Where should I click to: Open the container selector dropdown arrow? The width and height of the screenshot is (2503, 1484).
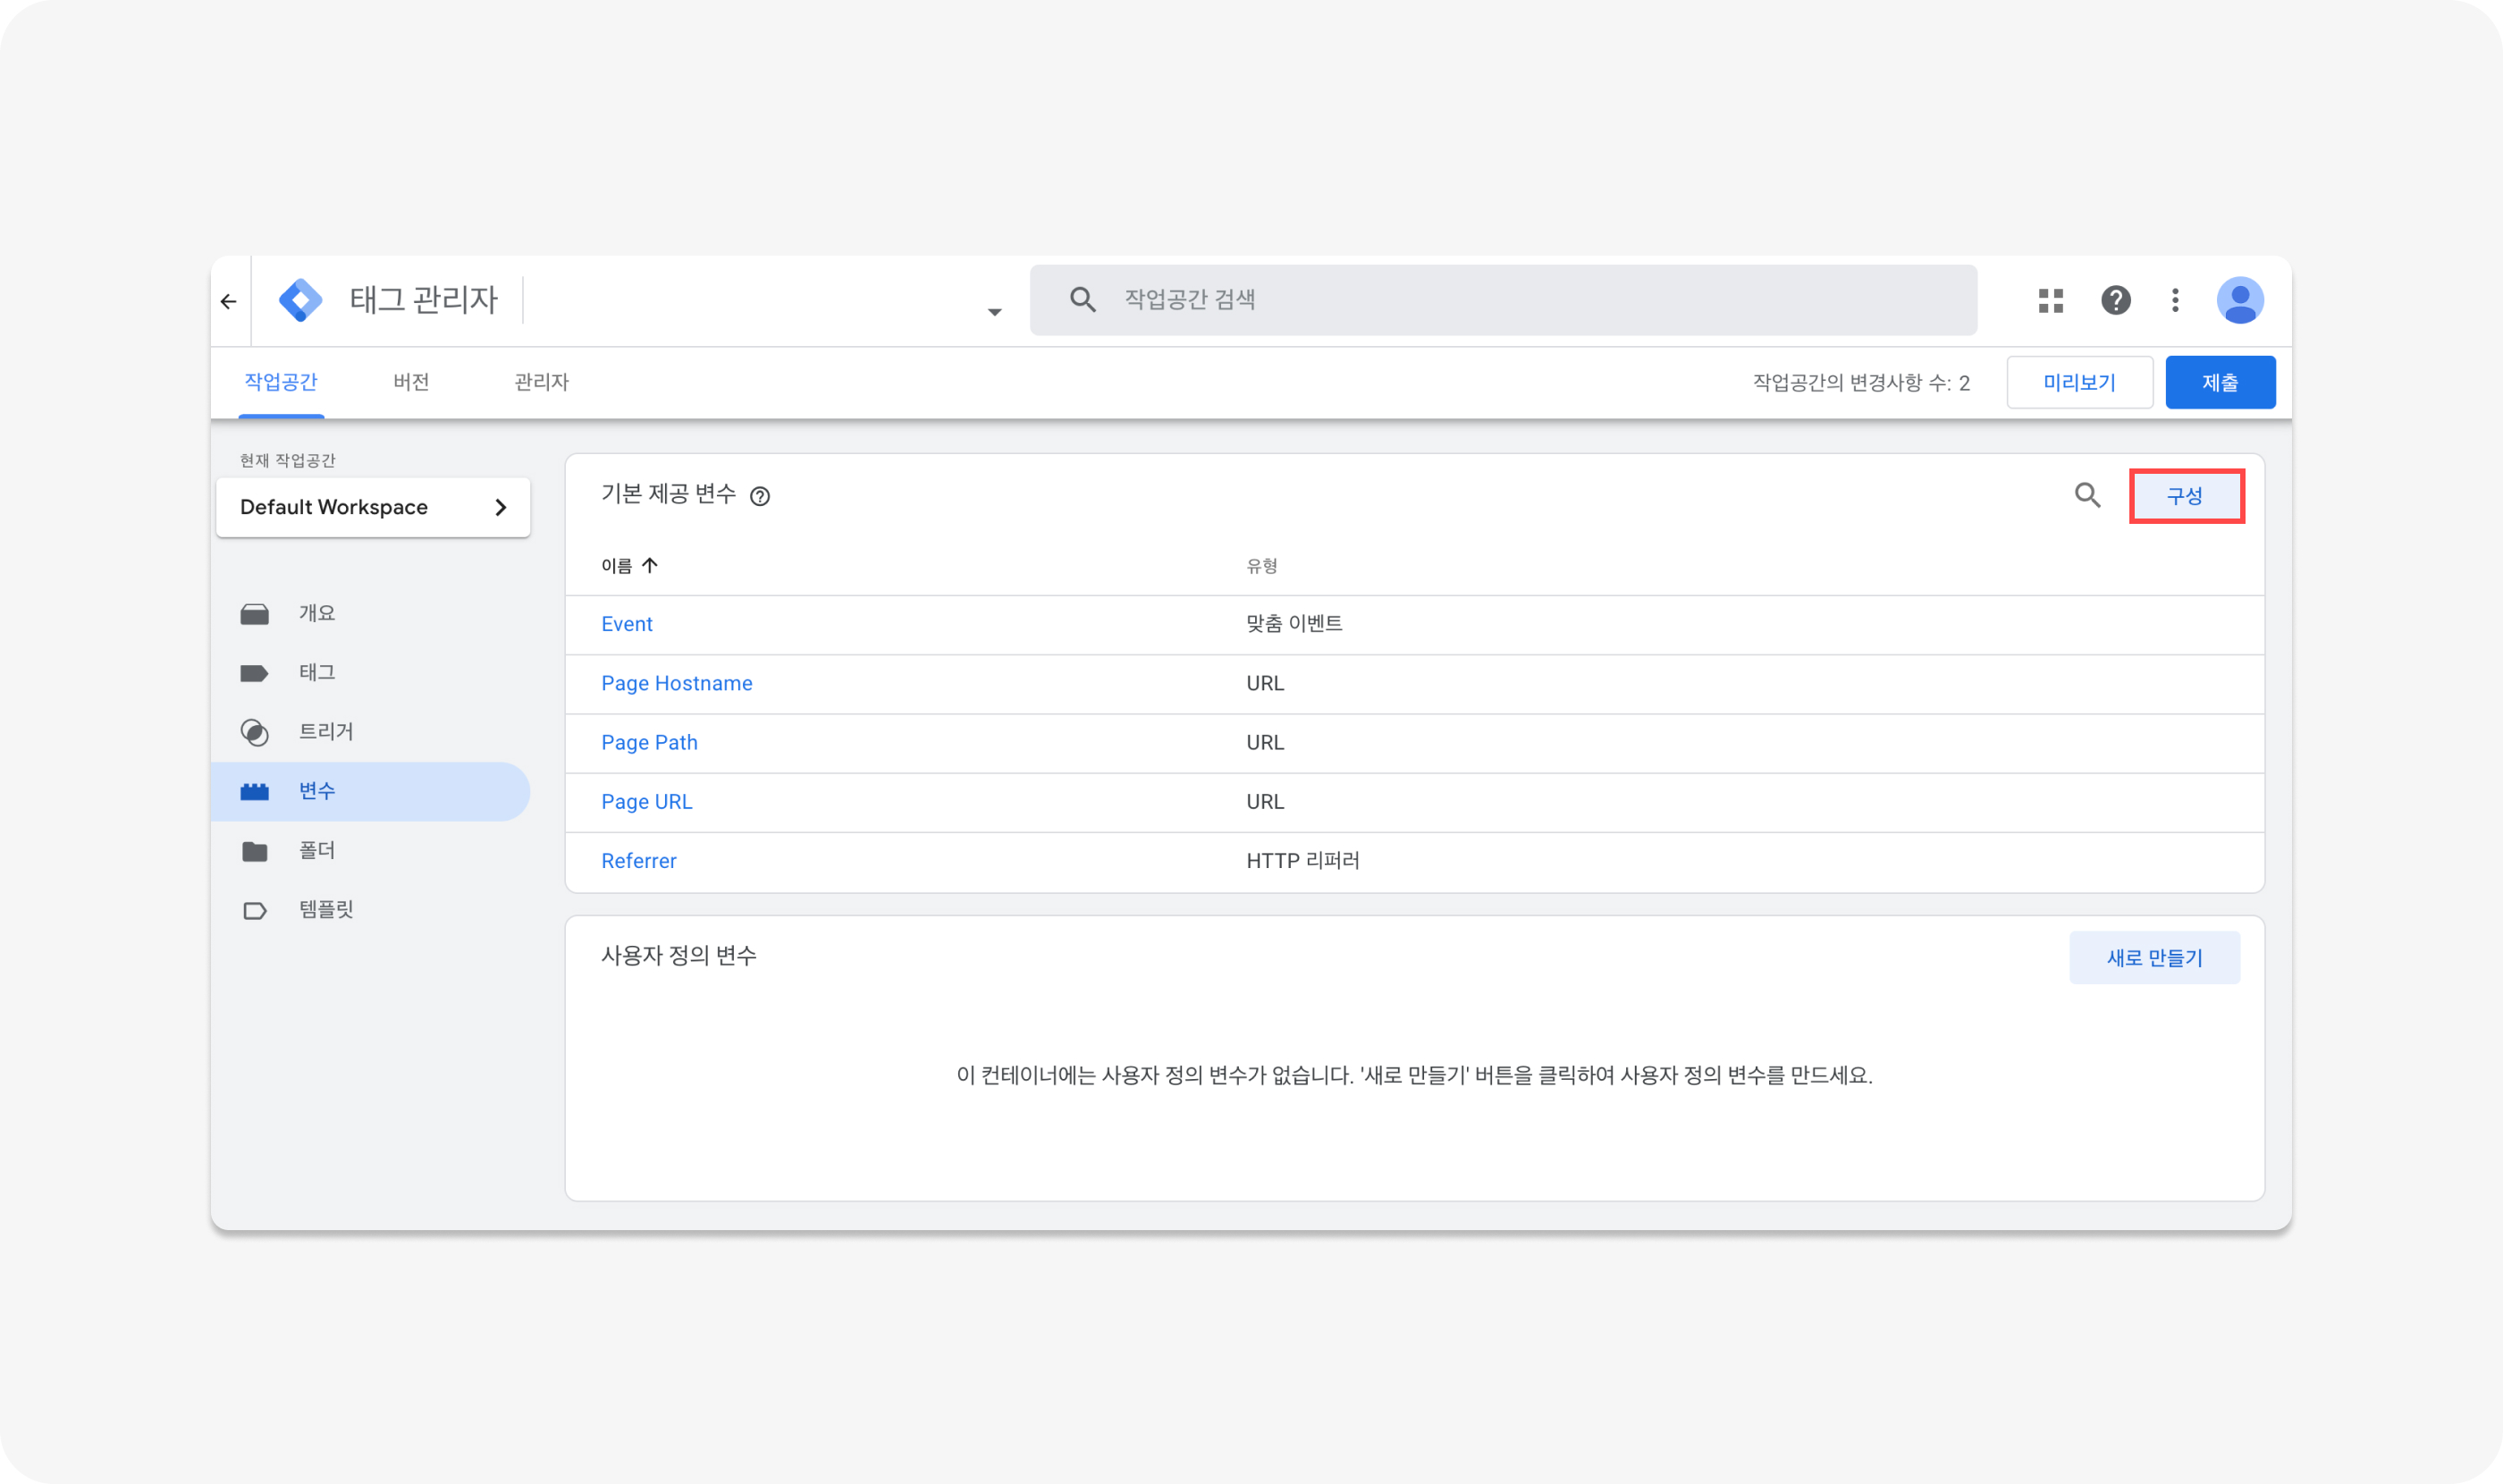coord(994,312)
